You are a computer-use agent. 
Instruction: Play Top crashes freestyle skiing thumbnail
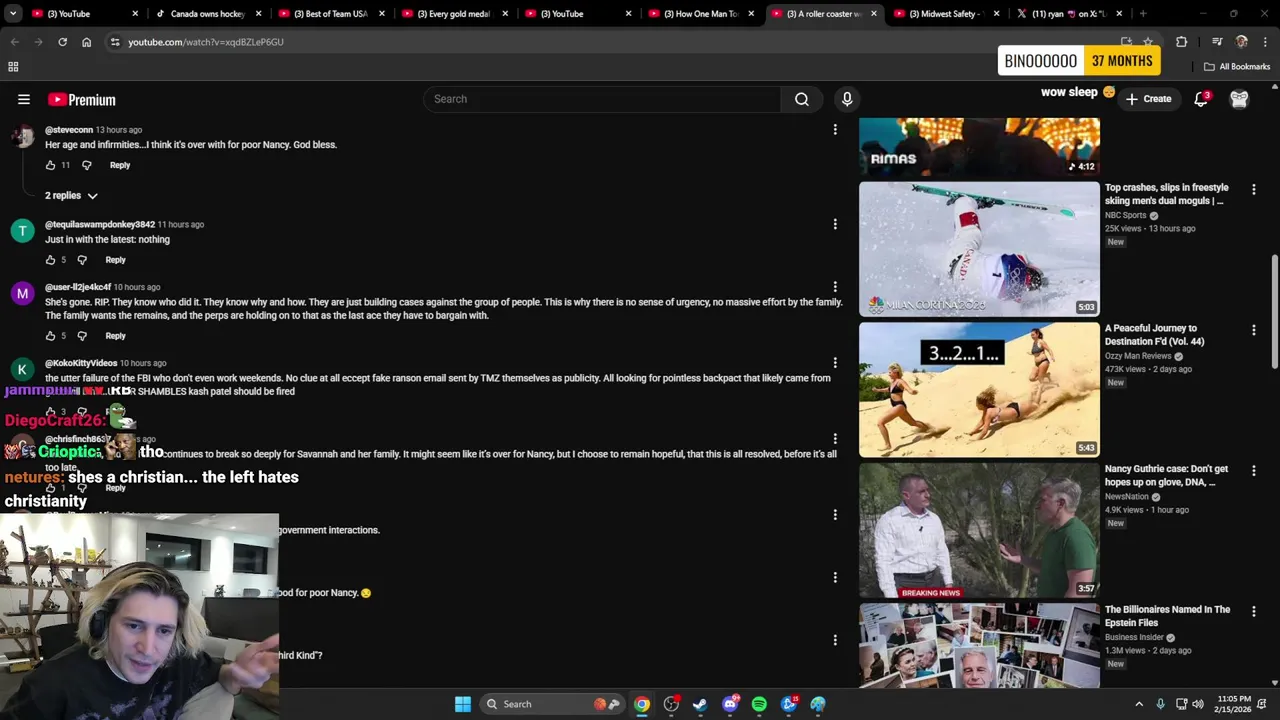point(979,249)
